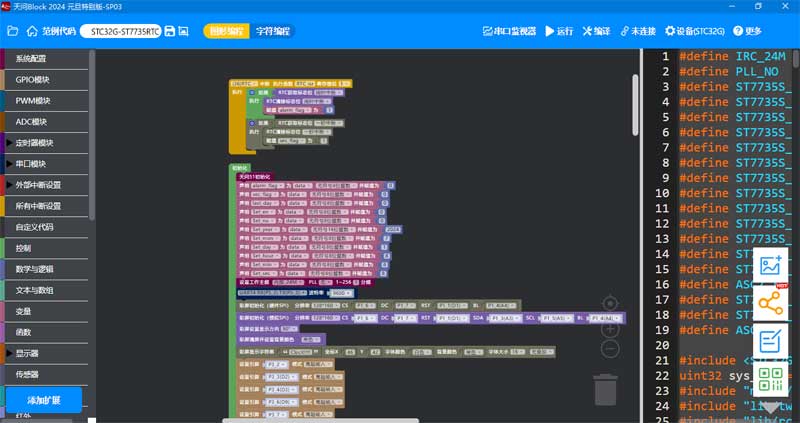The height and width of the screenshot is (423, 800).
Task: Run the program with 运行
Action: (559, 31)
